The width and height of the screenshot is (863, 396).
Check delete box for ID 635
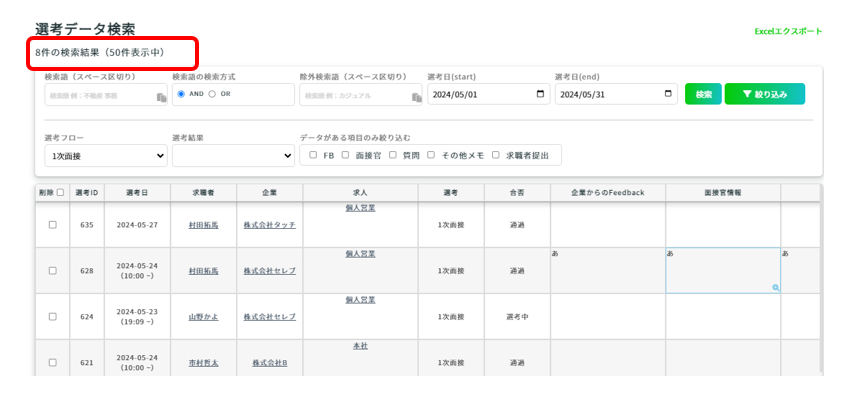53,225
